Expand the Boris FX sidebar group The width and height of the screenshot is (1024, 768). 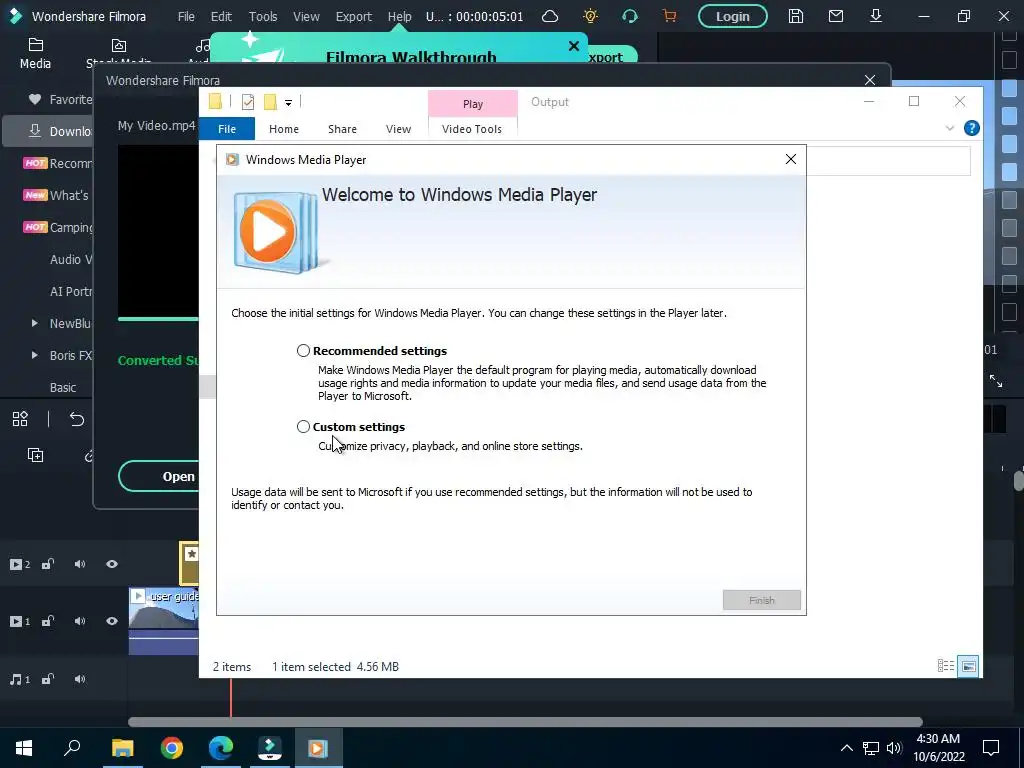coord(34,355)
